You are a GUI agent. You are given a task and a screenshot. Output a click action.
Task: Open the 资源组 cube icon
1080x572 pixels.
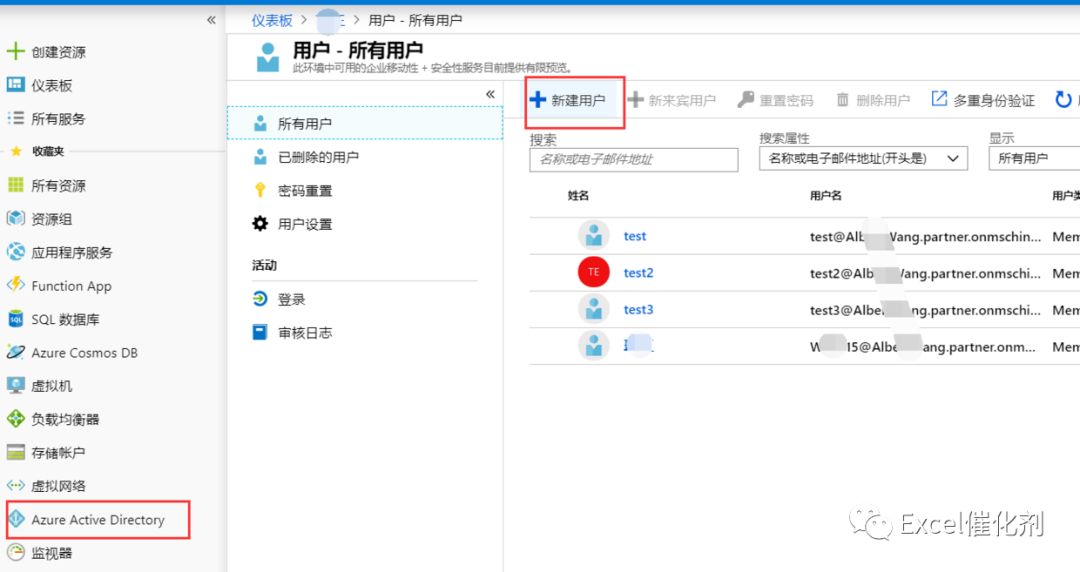coord(15,218)
